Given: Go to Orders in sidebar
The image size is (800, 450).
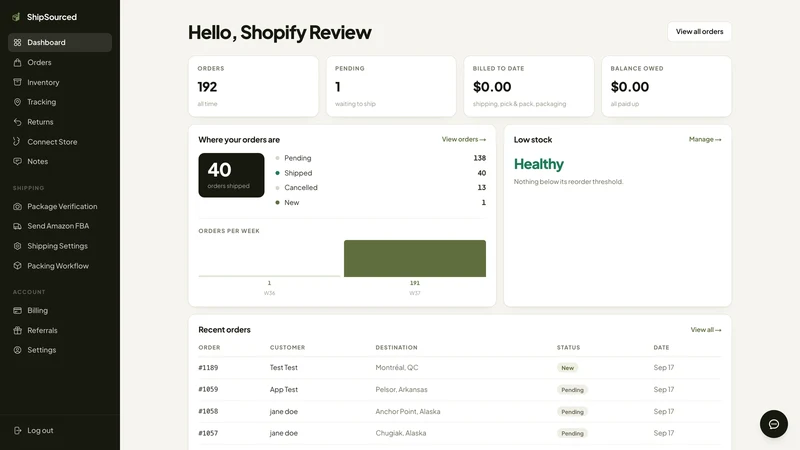Looking at the screenshot, I should pos(60,62).
